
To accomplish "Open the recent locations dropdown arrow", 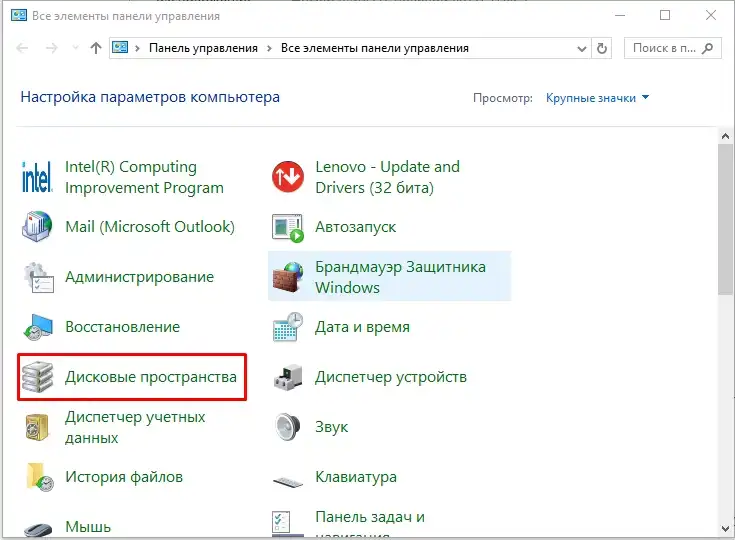I will coord(75,48).
